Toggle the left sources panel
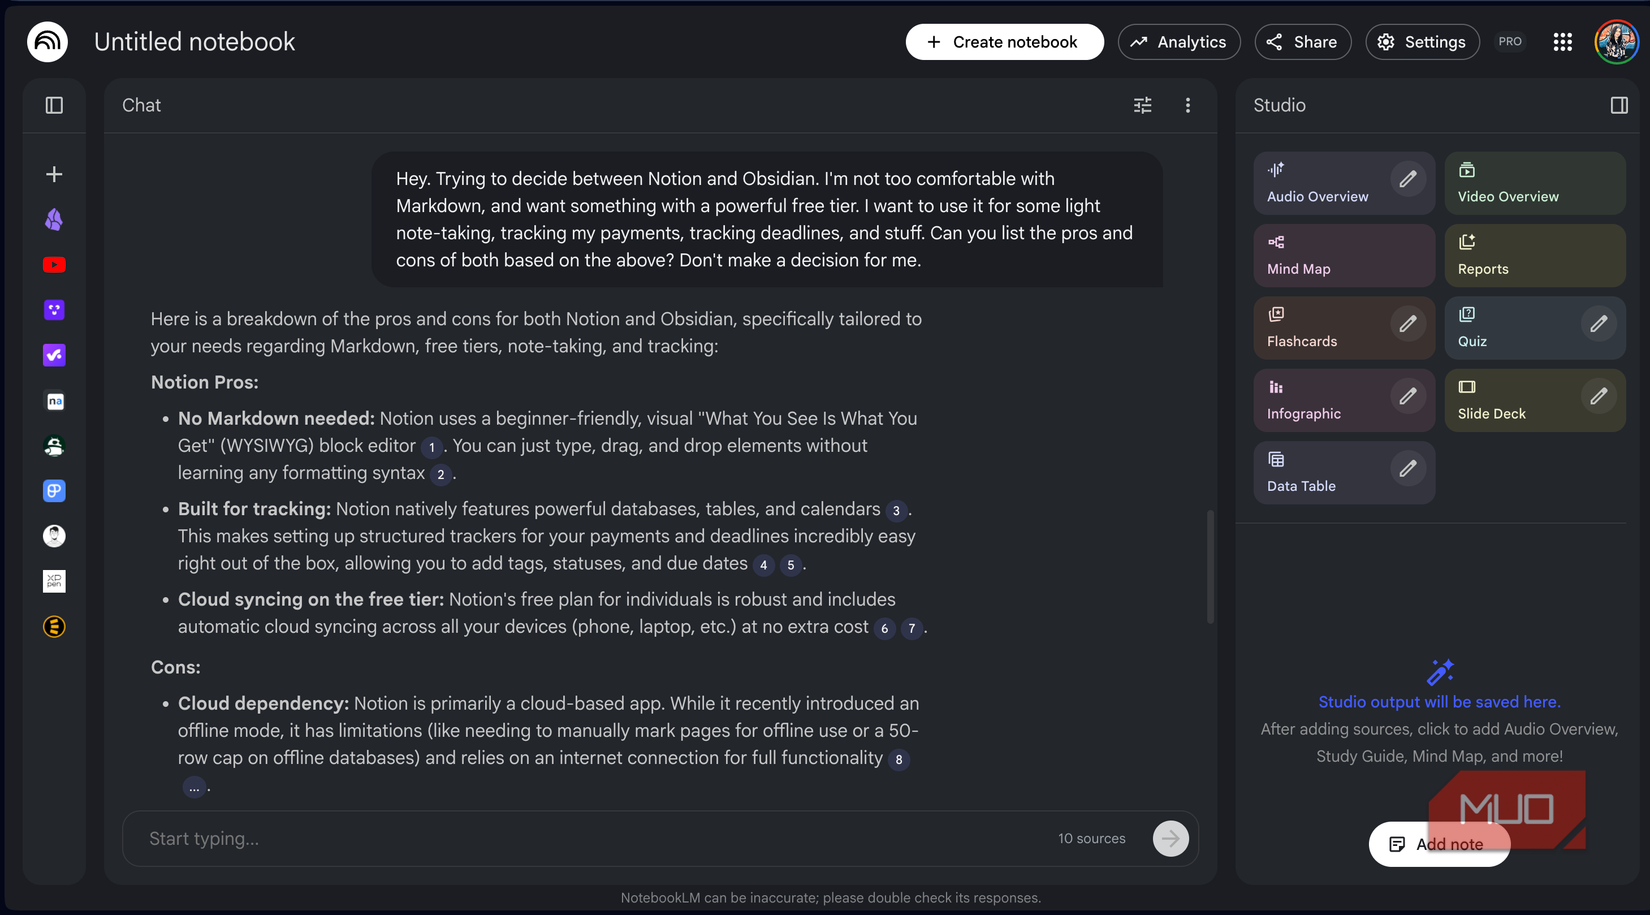 [55, 105]
